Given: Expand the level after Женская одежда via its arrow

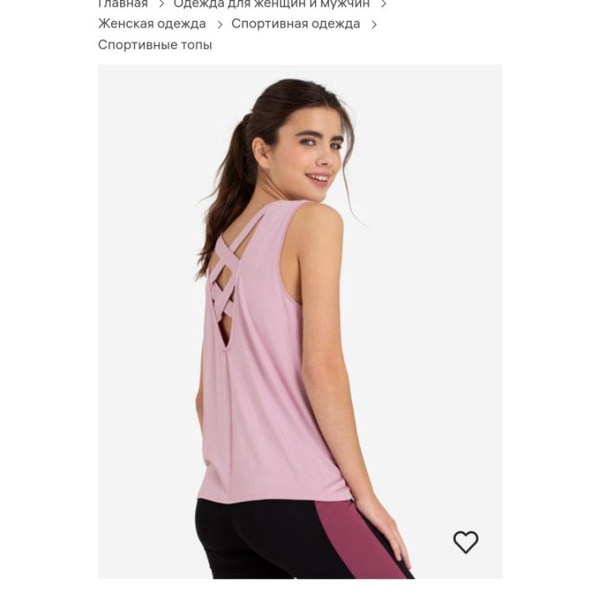Looking at the screenshot, I should 220,24.
